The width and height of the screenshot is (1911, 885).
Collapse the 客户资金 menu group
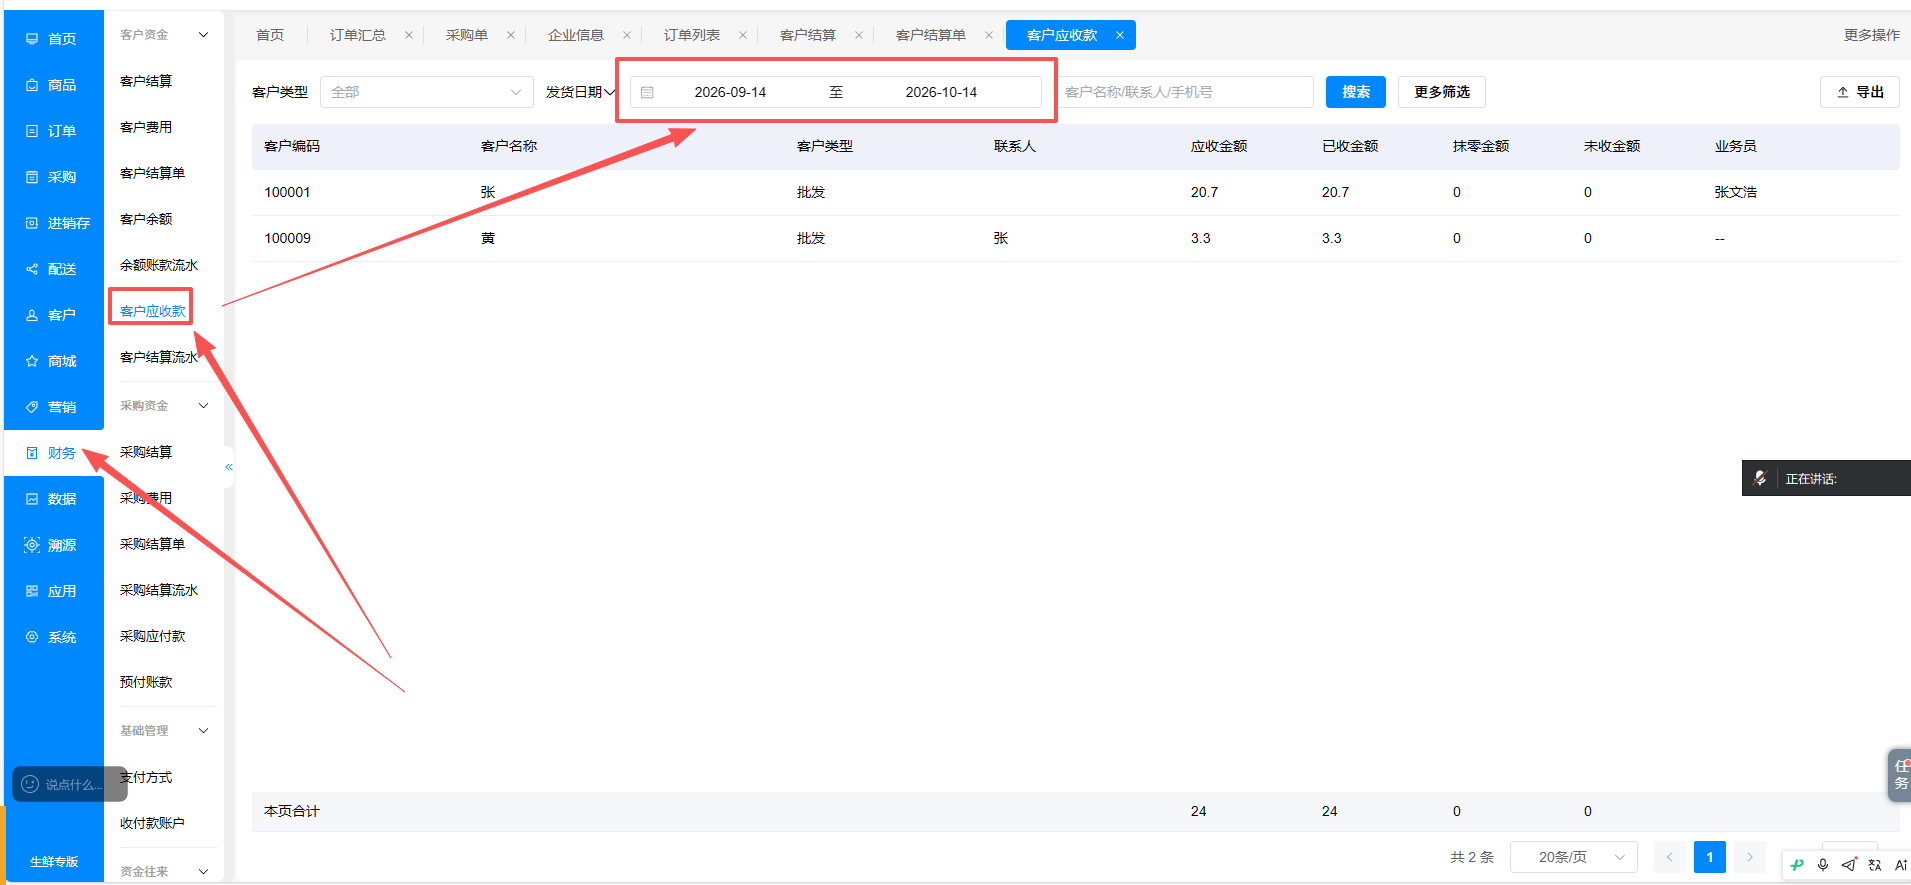[204, 35]
